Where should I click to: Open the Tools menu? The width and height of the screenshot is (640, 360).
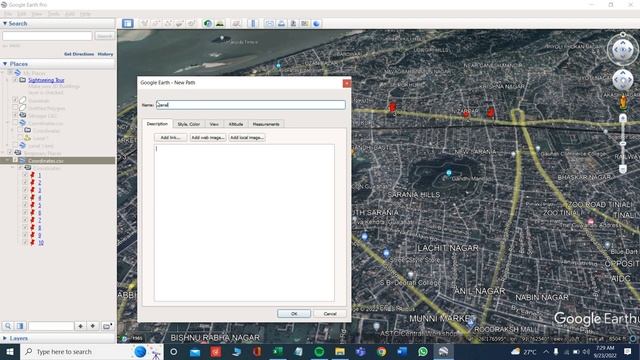tap(53, 14)
